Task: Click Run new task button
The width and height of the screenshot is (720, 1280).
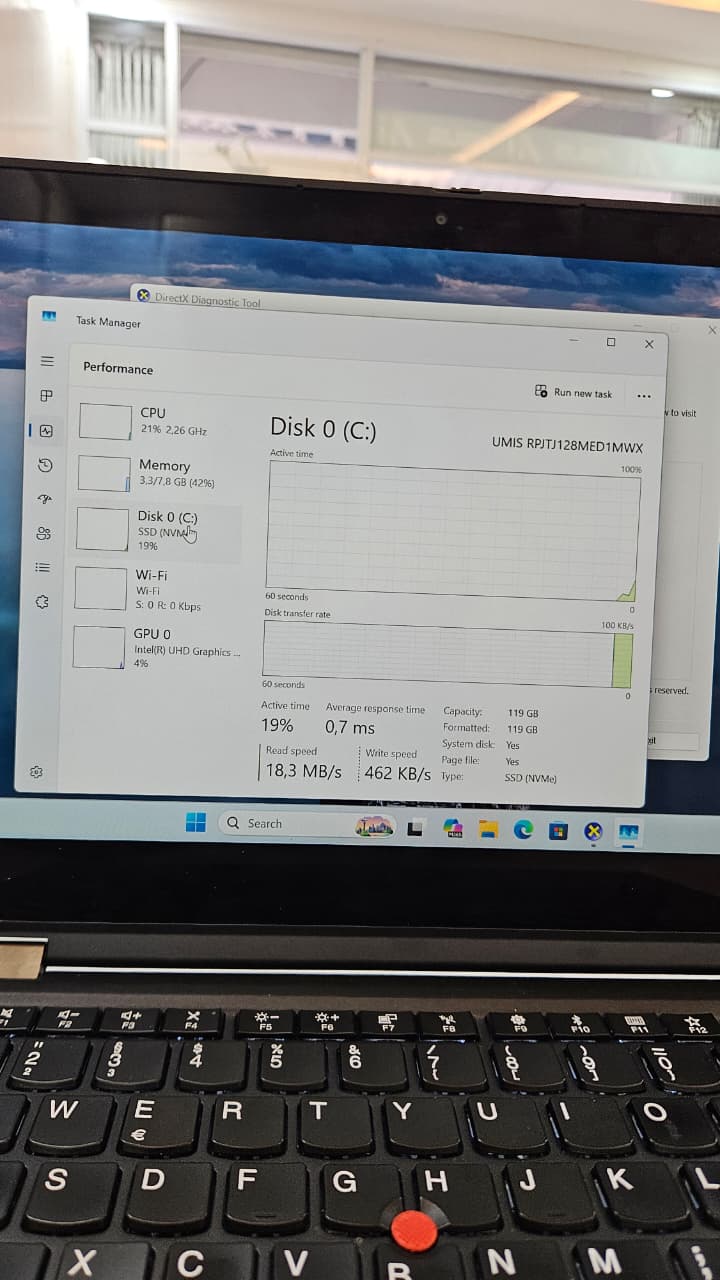Action: click(574, 392)
